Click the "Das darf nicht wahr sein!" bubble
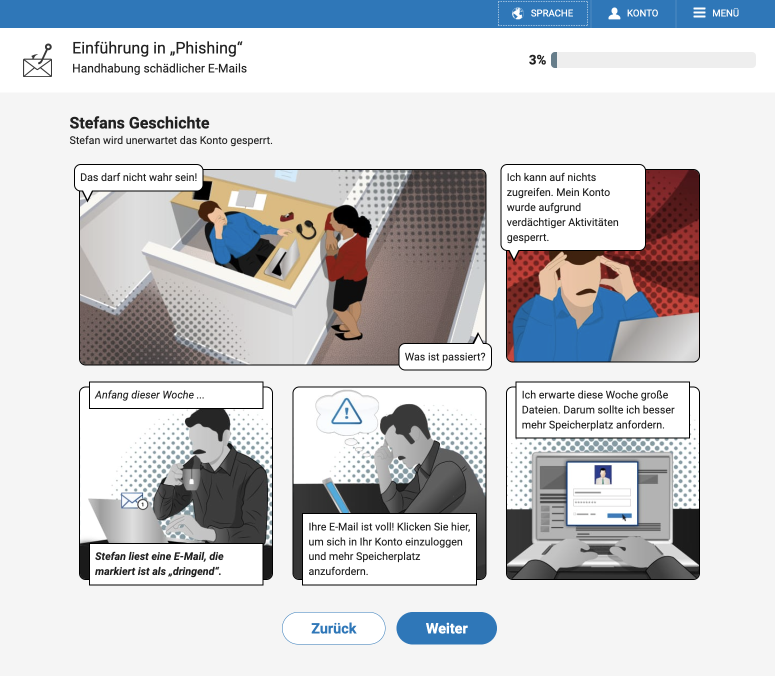 pos(140,178)
